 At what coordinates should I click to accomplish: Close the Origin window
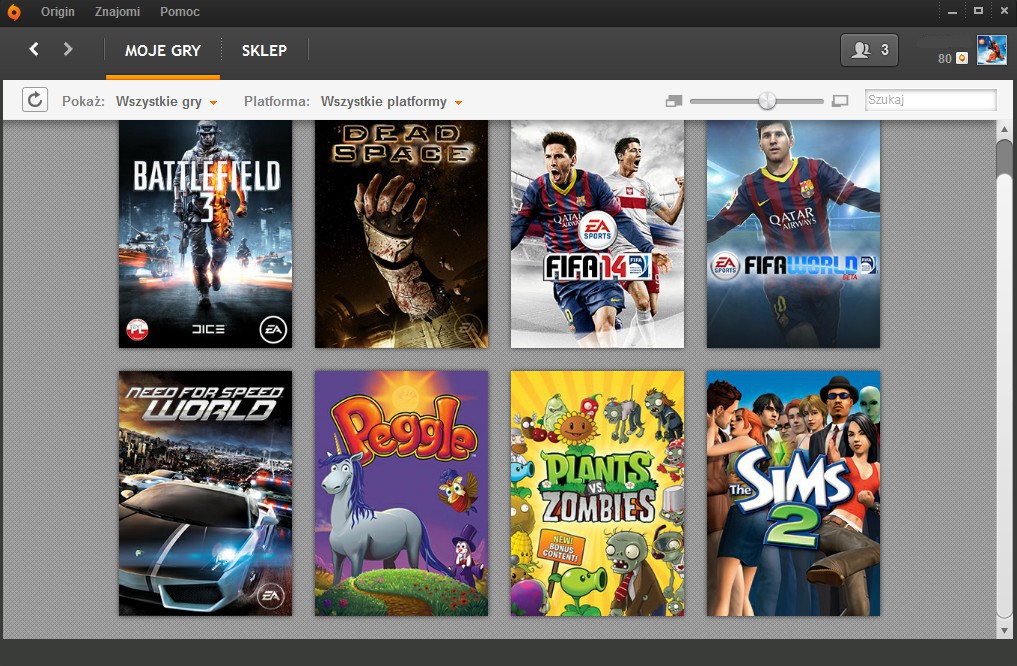tap(1004, 11)
